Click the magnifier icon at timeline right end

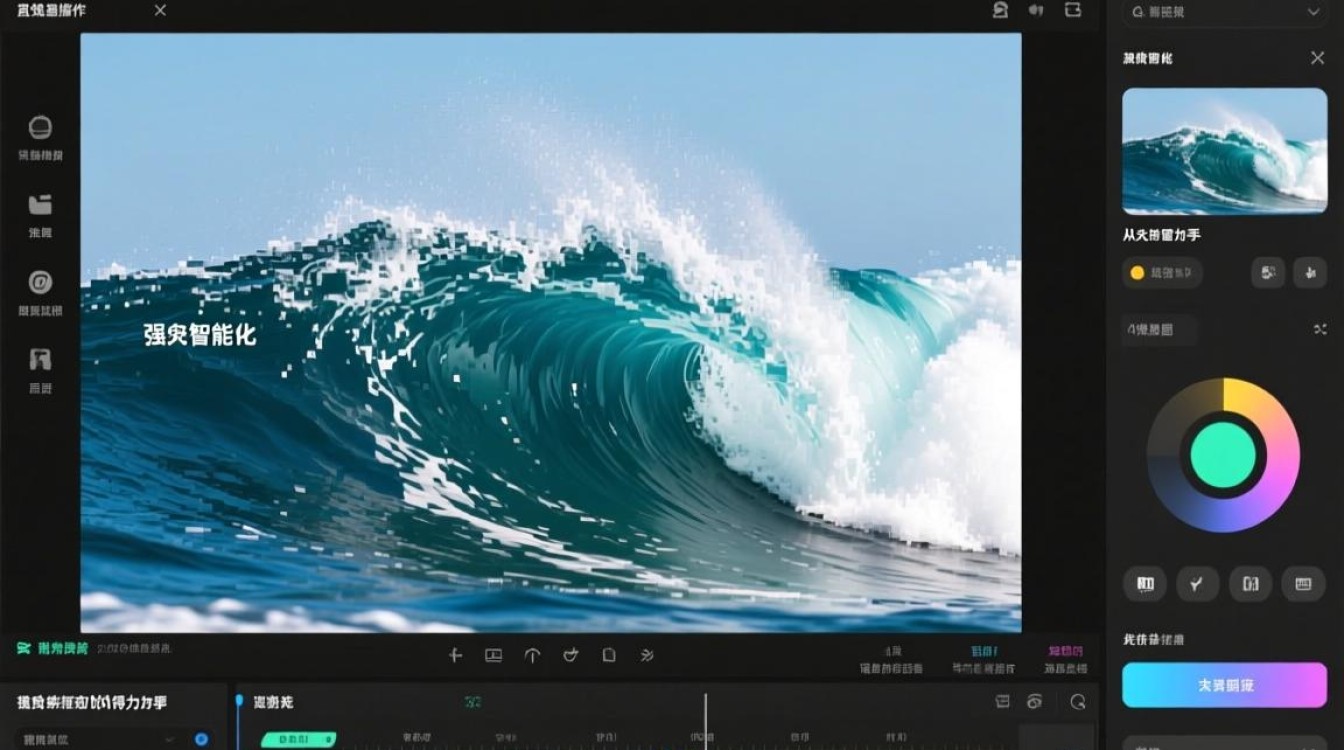[x=1078, y=702]
